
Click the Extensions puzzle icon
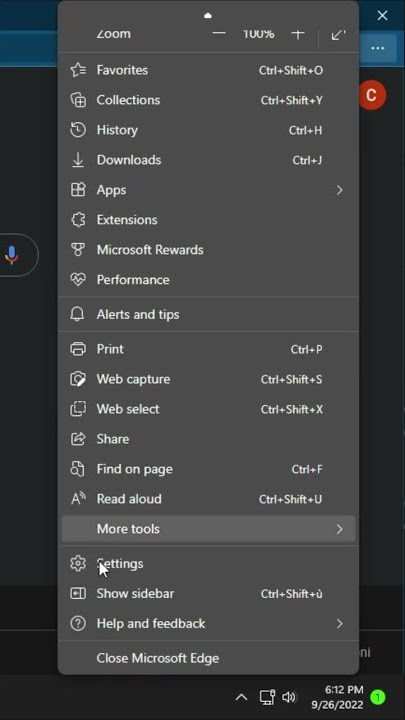(x=78, y=220)
